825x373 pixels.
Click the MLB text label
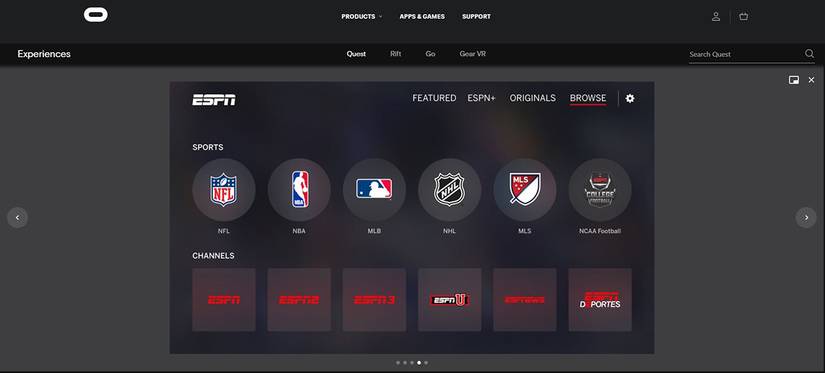(x=374, y=231)
